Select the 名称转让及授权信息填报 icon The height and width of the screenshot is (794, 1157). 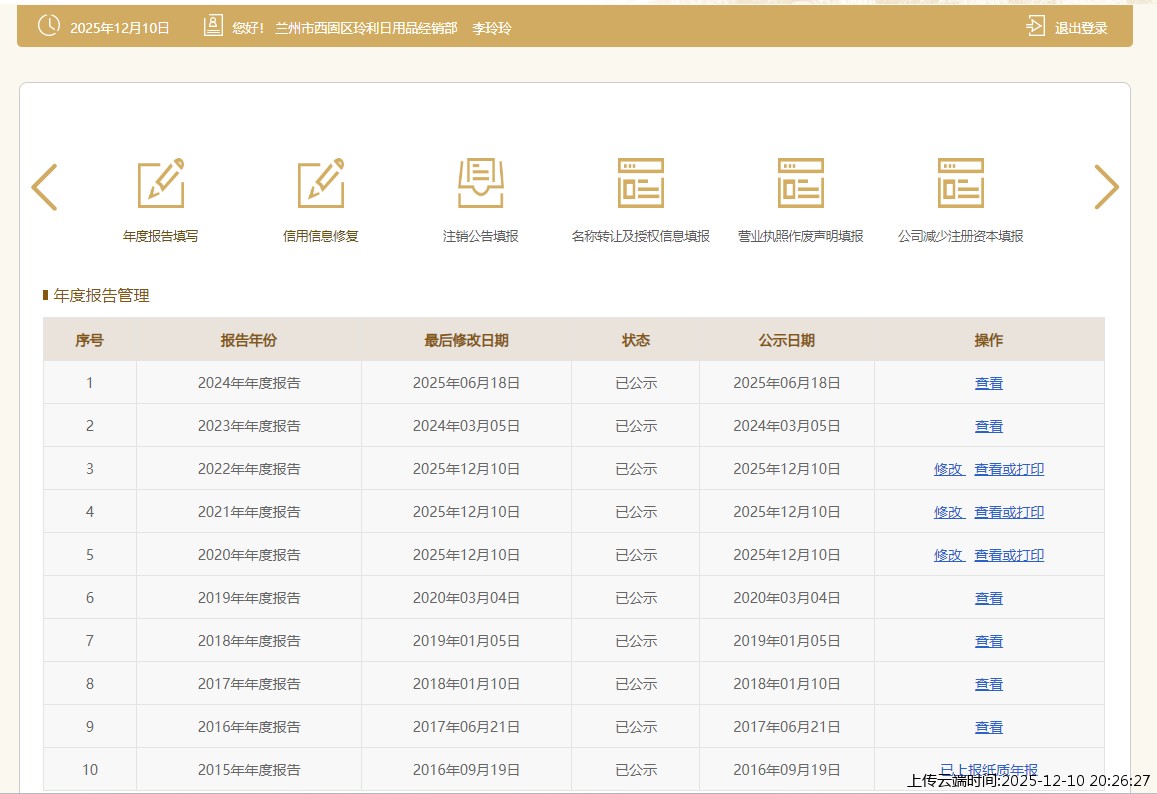(x=640, y=183)
